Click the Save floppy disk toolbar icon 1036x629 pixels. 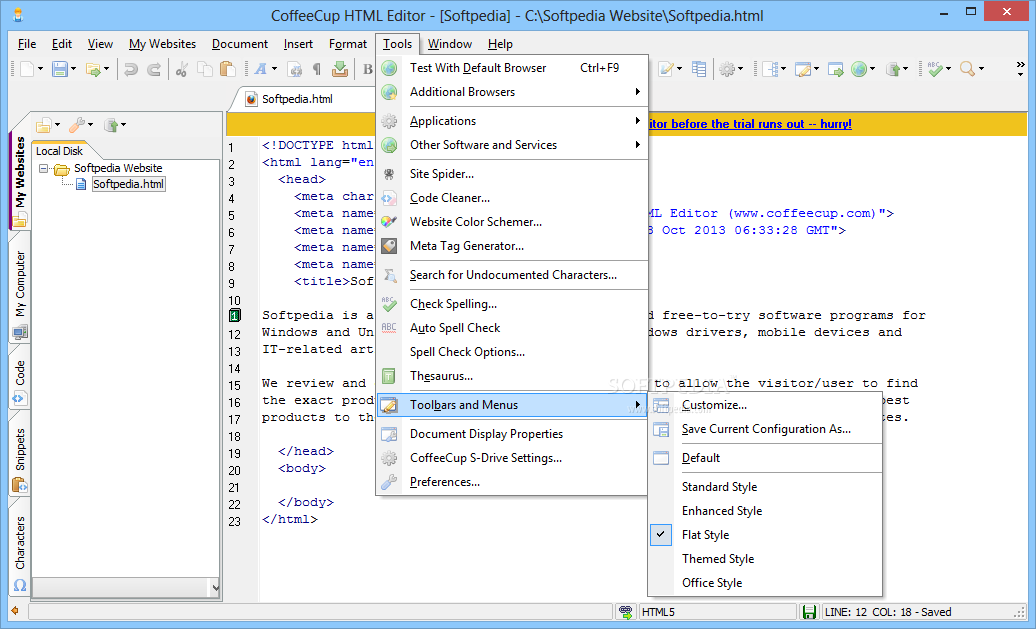point(59,69)
